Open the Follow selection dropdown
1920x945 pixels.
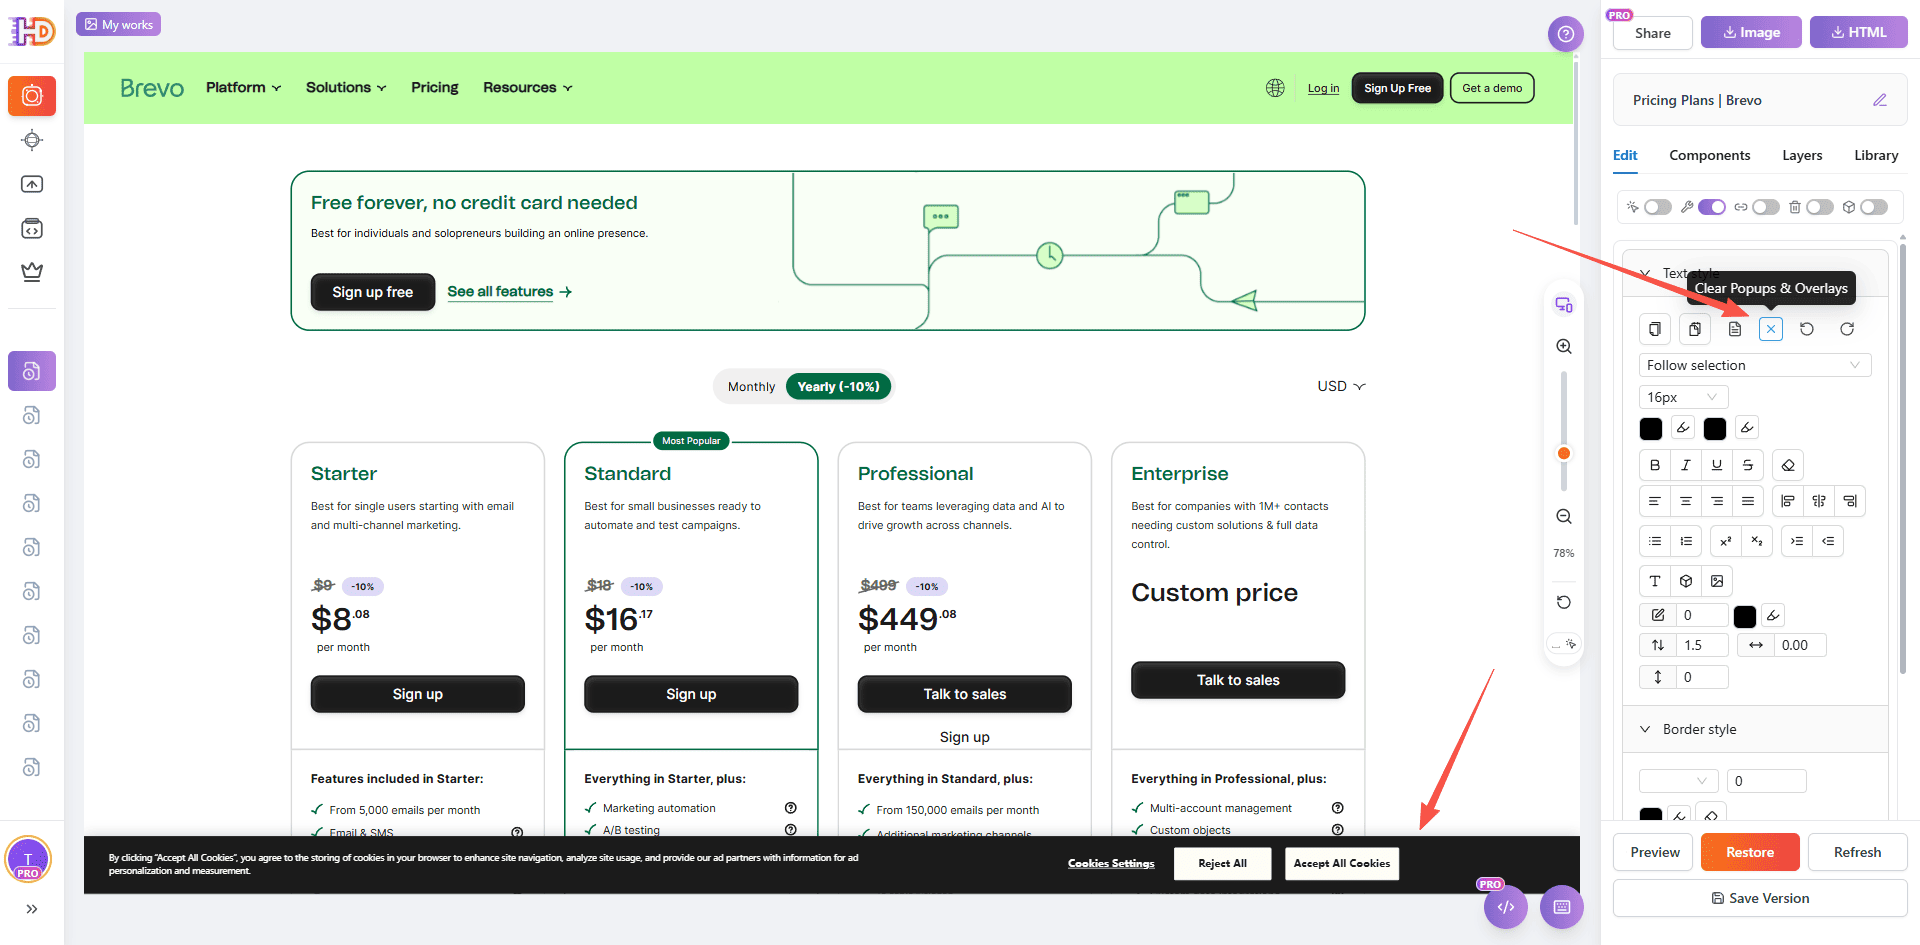[x=1755, y=364]
